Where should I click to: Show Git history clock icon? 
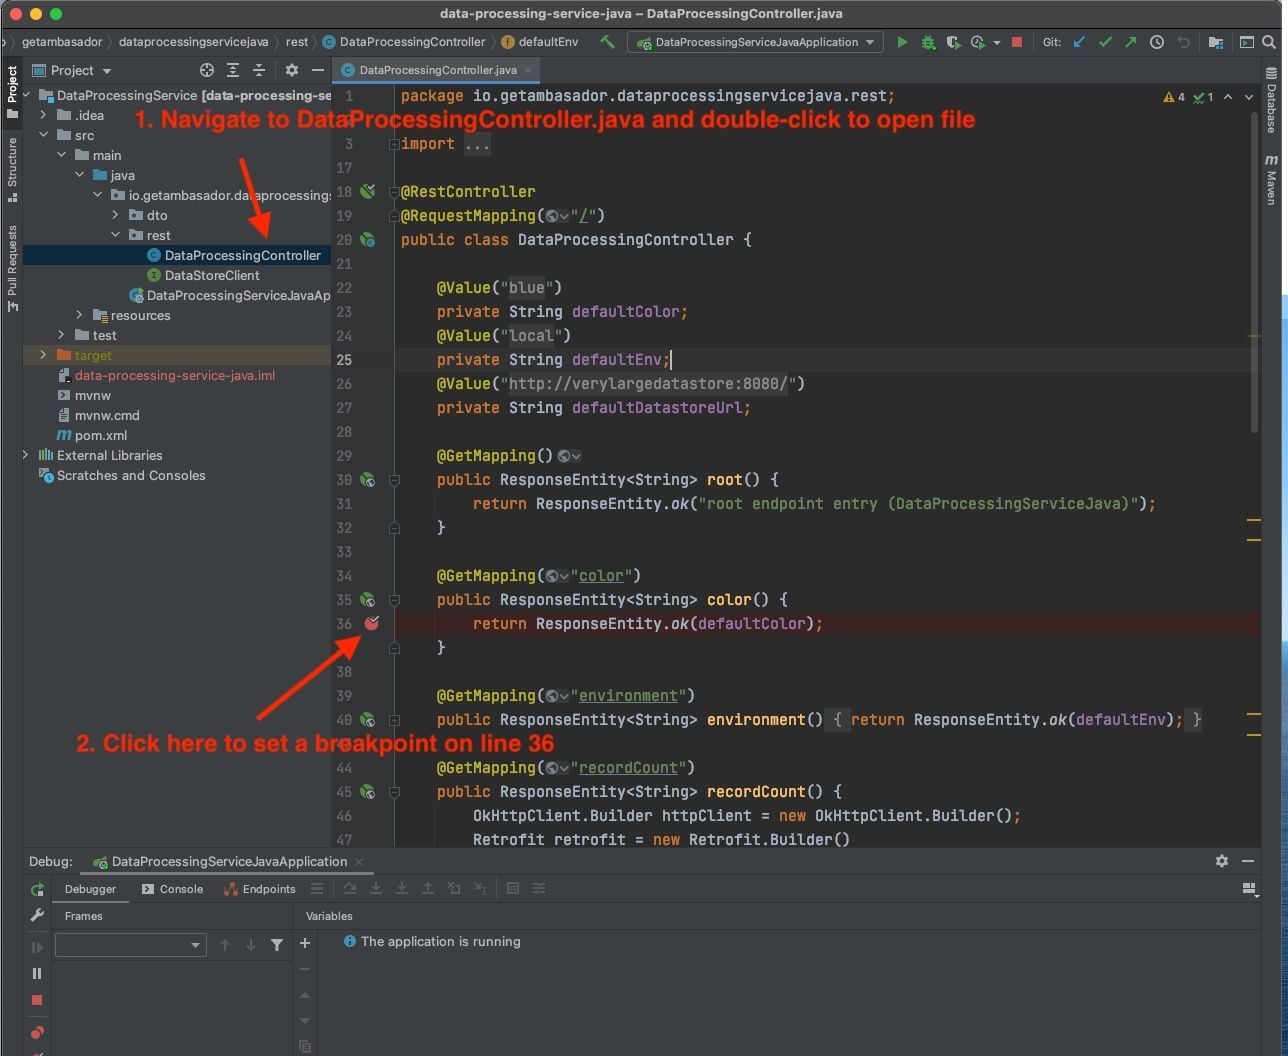[1157, 42]
